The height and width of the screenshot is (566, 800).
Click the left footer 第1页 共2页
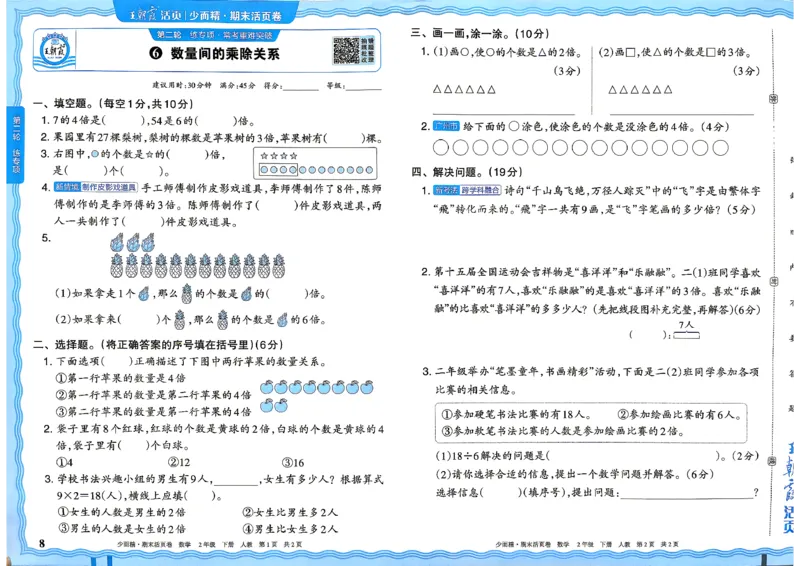coord(279,545)
